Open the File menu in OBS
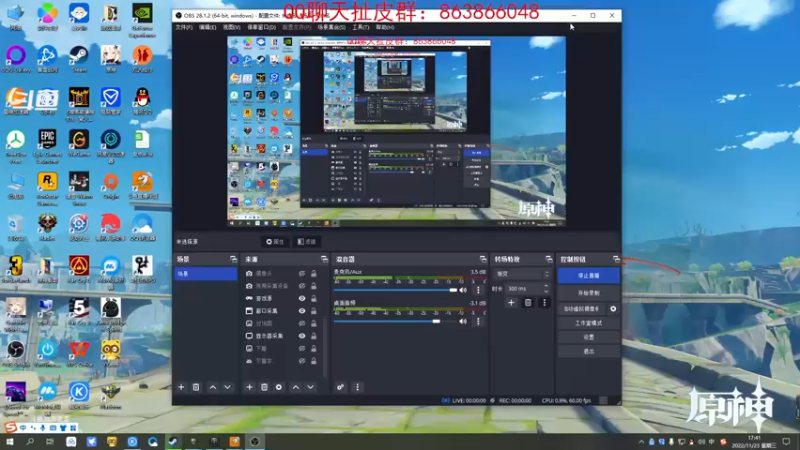Screen dimensions: 800x450 (x=184, y=27)
